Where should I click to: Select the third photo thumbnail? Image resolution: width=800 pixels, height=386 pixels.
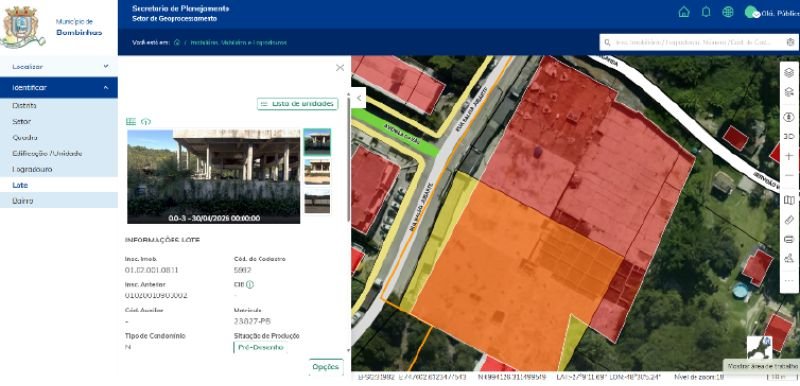pos(317,201)
